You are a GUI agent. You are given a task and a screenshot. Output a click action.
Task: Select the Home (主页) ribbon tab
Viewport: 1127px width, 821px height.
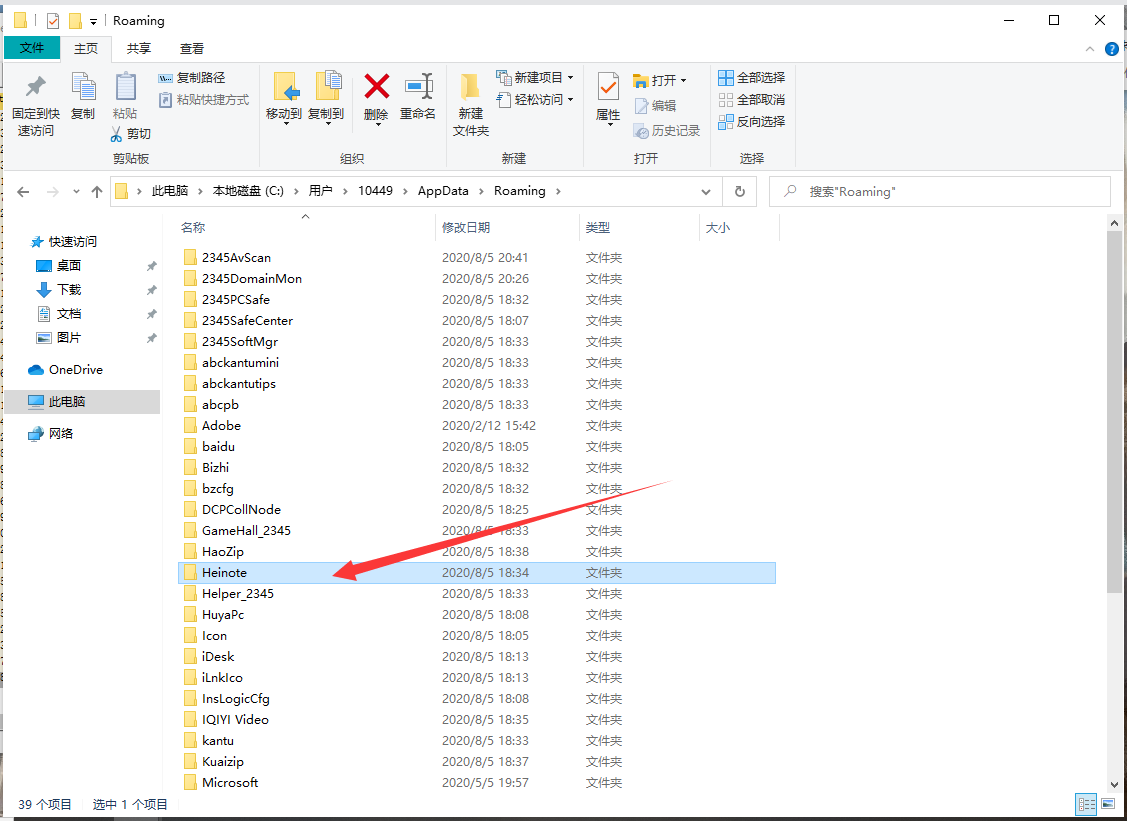[x=86, y=48]
